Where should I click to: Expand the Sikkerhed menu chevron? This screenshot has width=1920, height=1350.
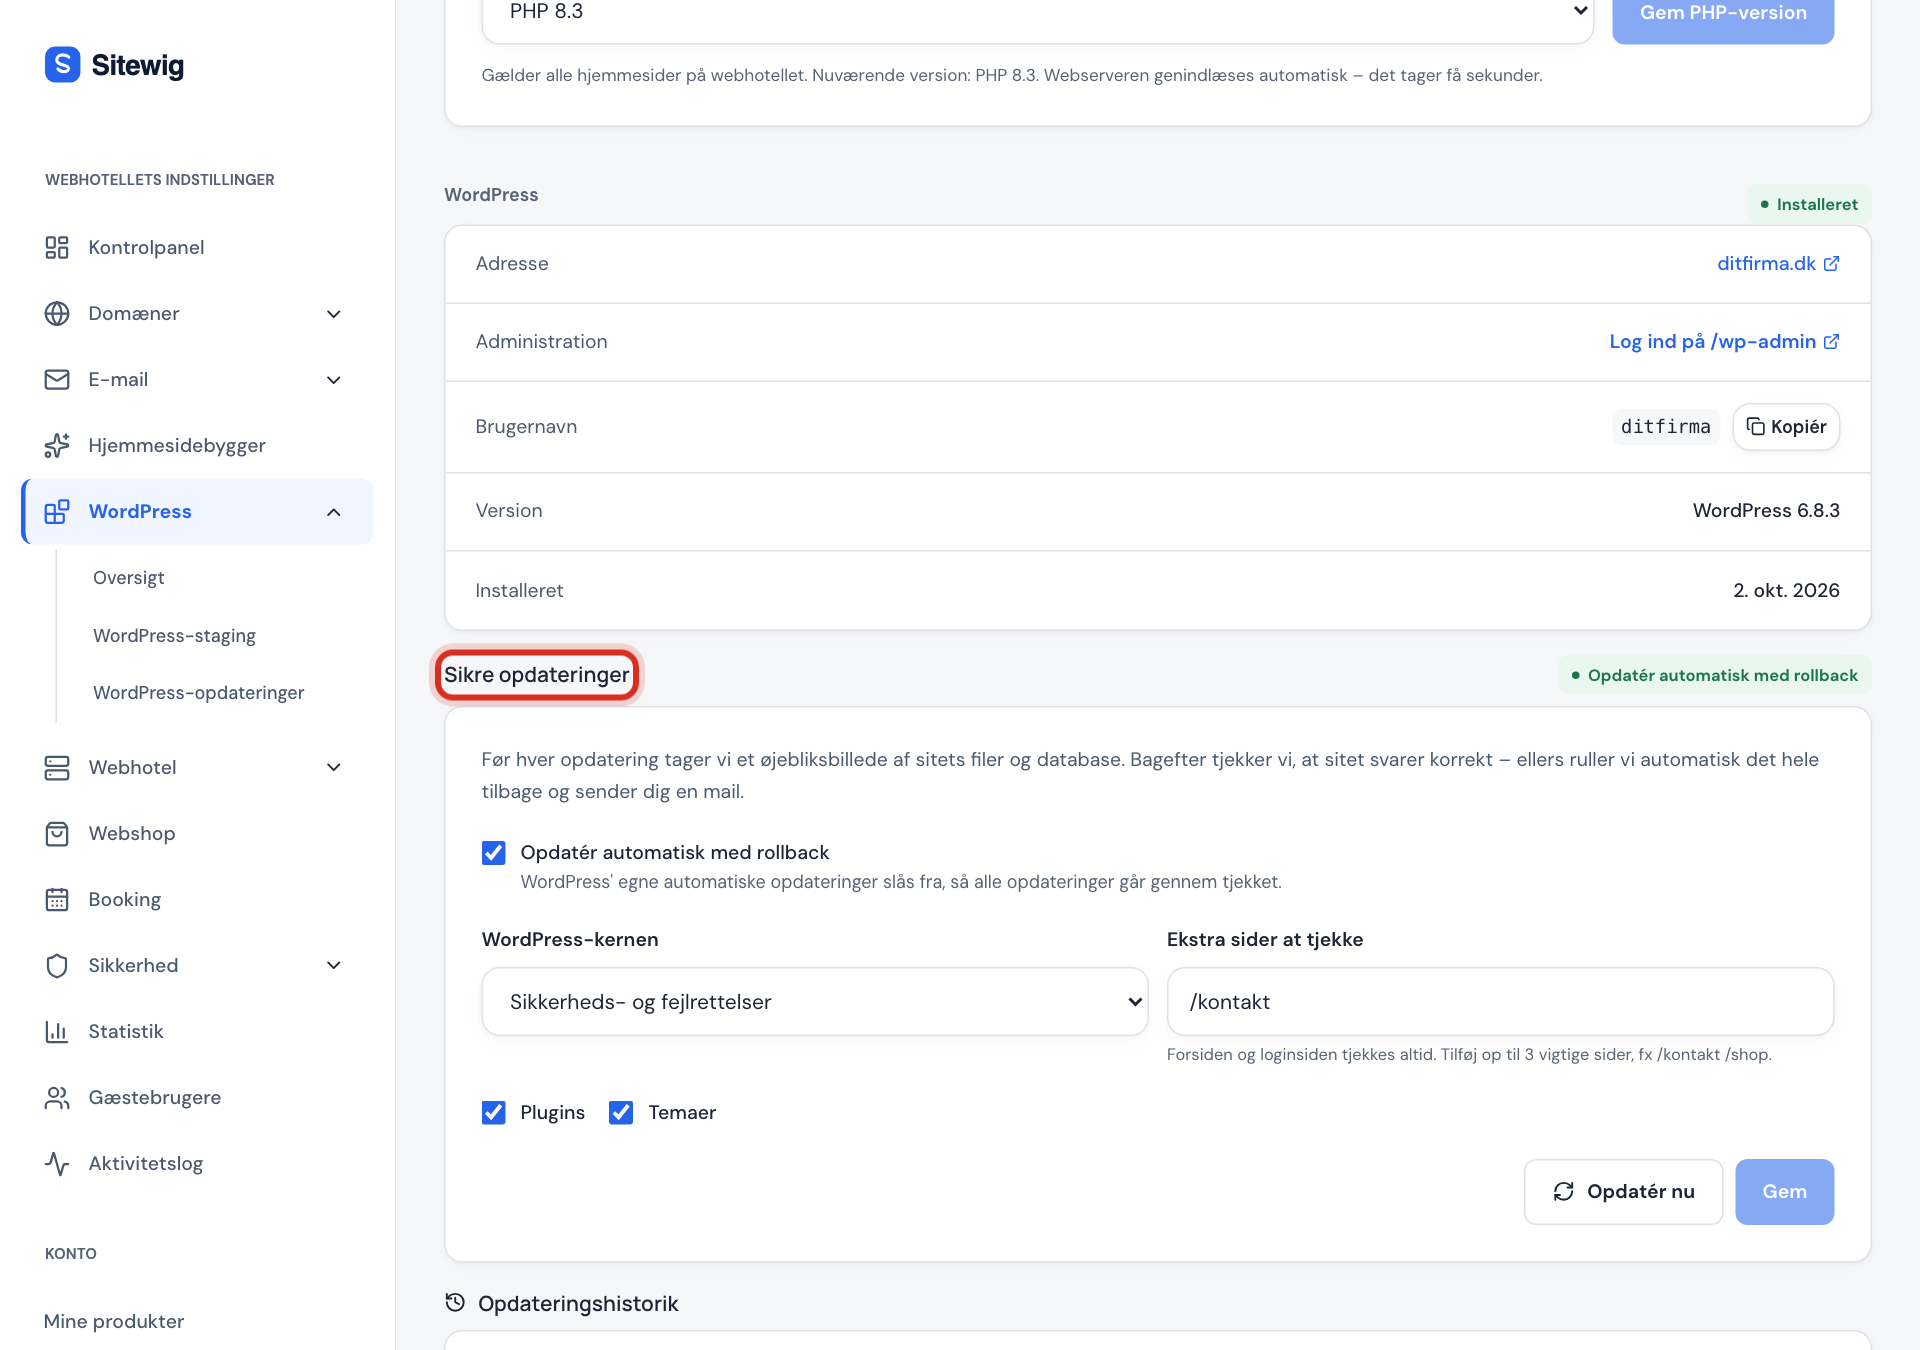point(334,965)
